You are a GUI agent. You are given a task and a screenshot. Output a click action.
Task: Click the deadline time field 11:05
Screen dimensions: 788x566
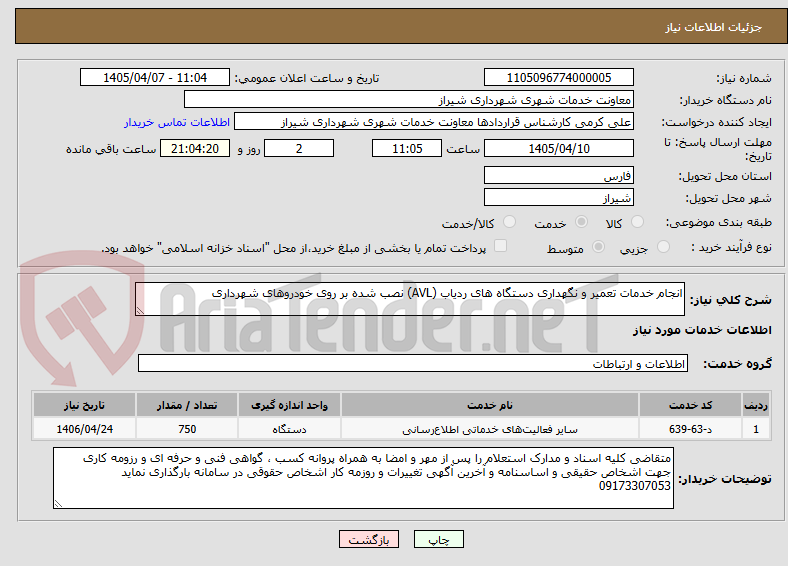407,148
